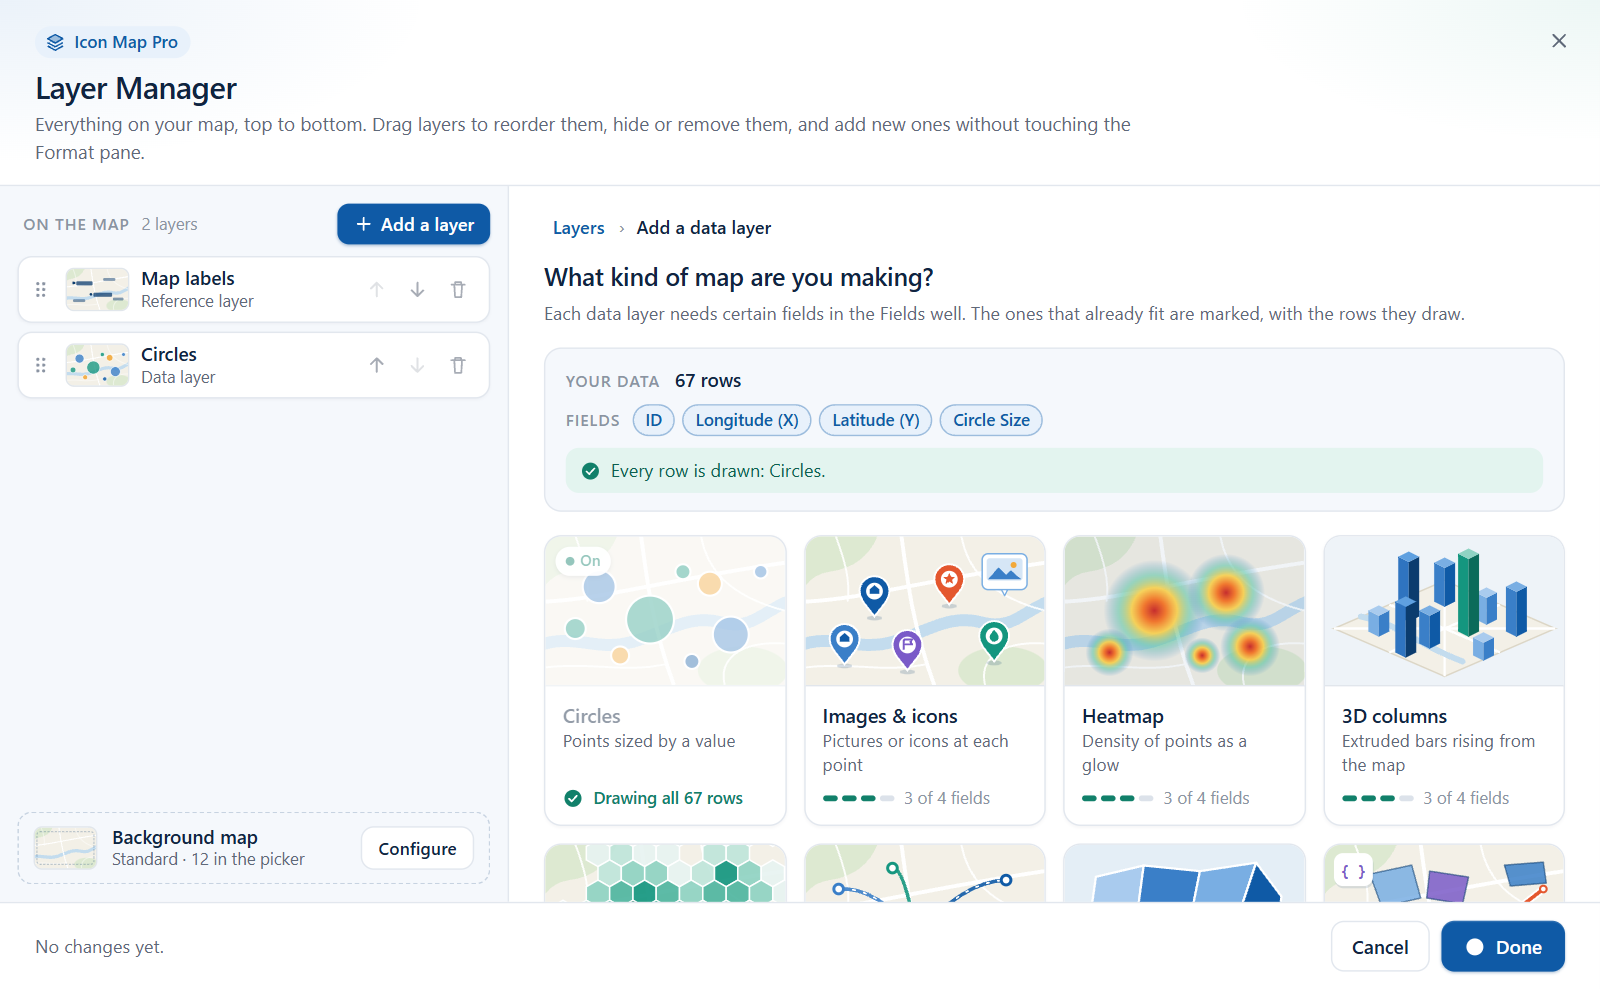The width and height of the screenshot is (1600, 989).
Task: Select the hexagon grid map card preview
Action: pyautogui.click(x=665, y=873)
